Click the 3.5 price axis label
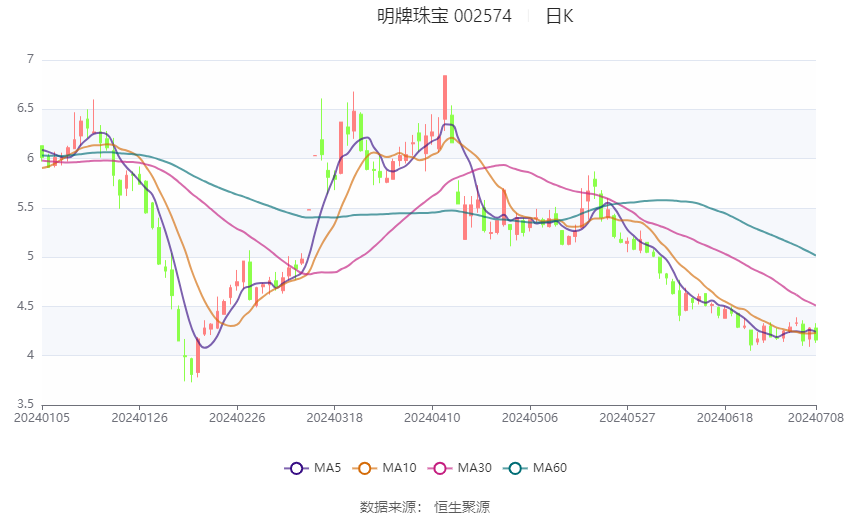 point(25,404)
